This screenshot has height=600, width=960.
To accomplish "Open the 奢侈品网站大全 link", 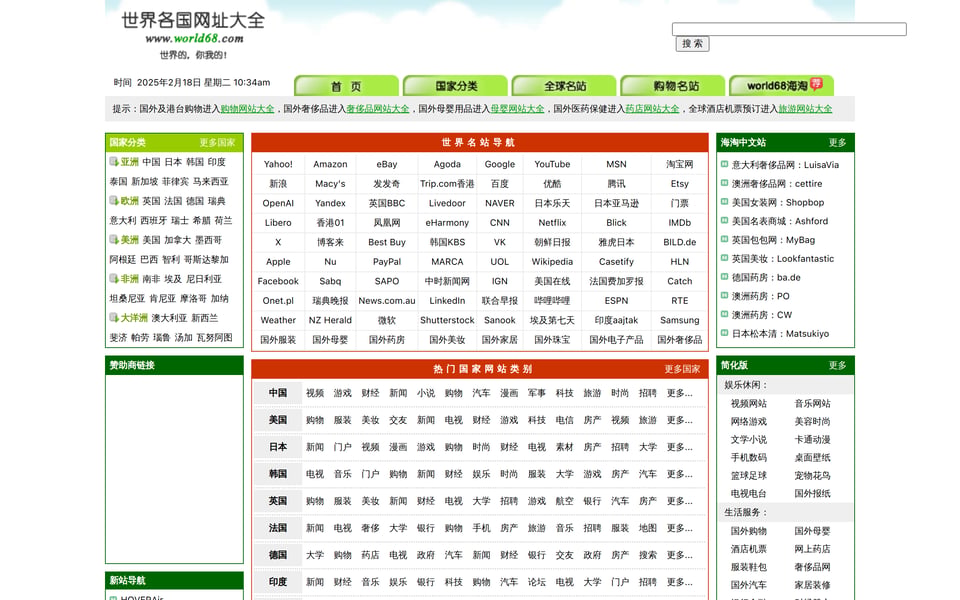I will [x=378, y=109].
